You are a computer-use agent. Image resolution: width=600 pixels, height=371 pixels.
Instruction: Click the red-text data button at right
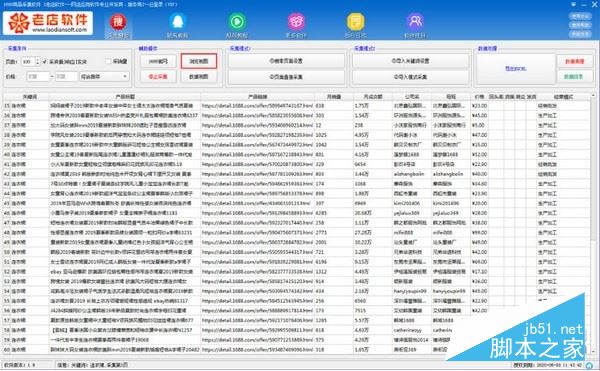[574, 61]
